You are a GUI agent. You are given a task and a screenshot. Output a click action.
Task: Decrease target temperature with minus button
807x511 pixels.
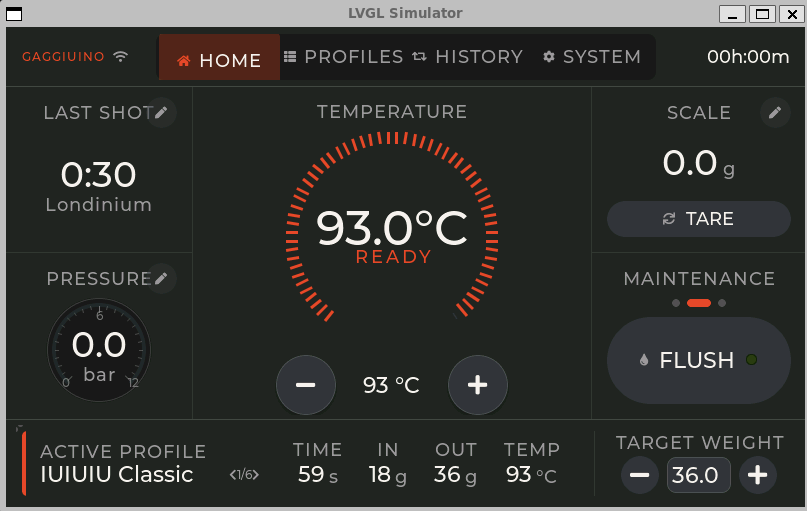pos(306,385)
